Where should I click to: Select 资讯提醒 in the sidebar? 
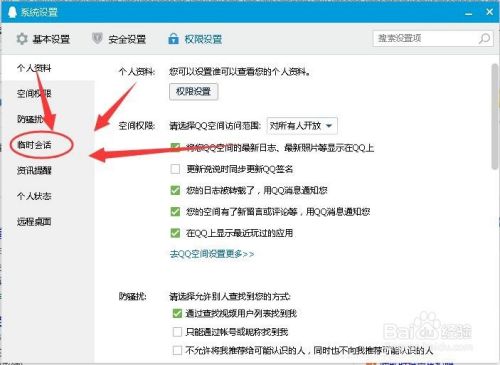(34, 170)
